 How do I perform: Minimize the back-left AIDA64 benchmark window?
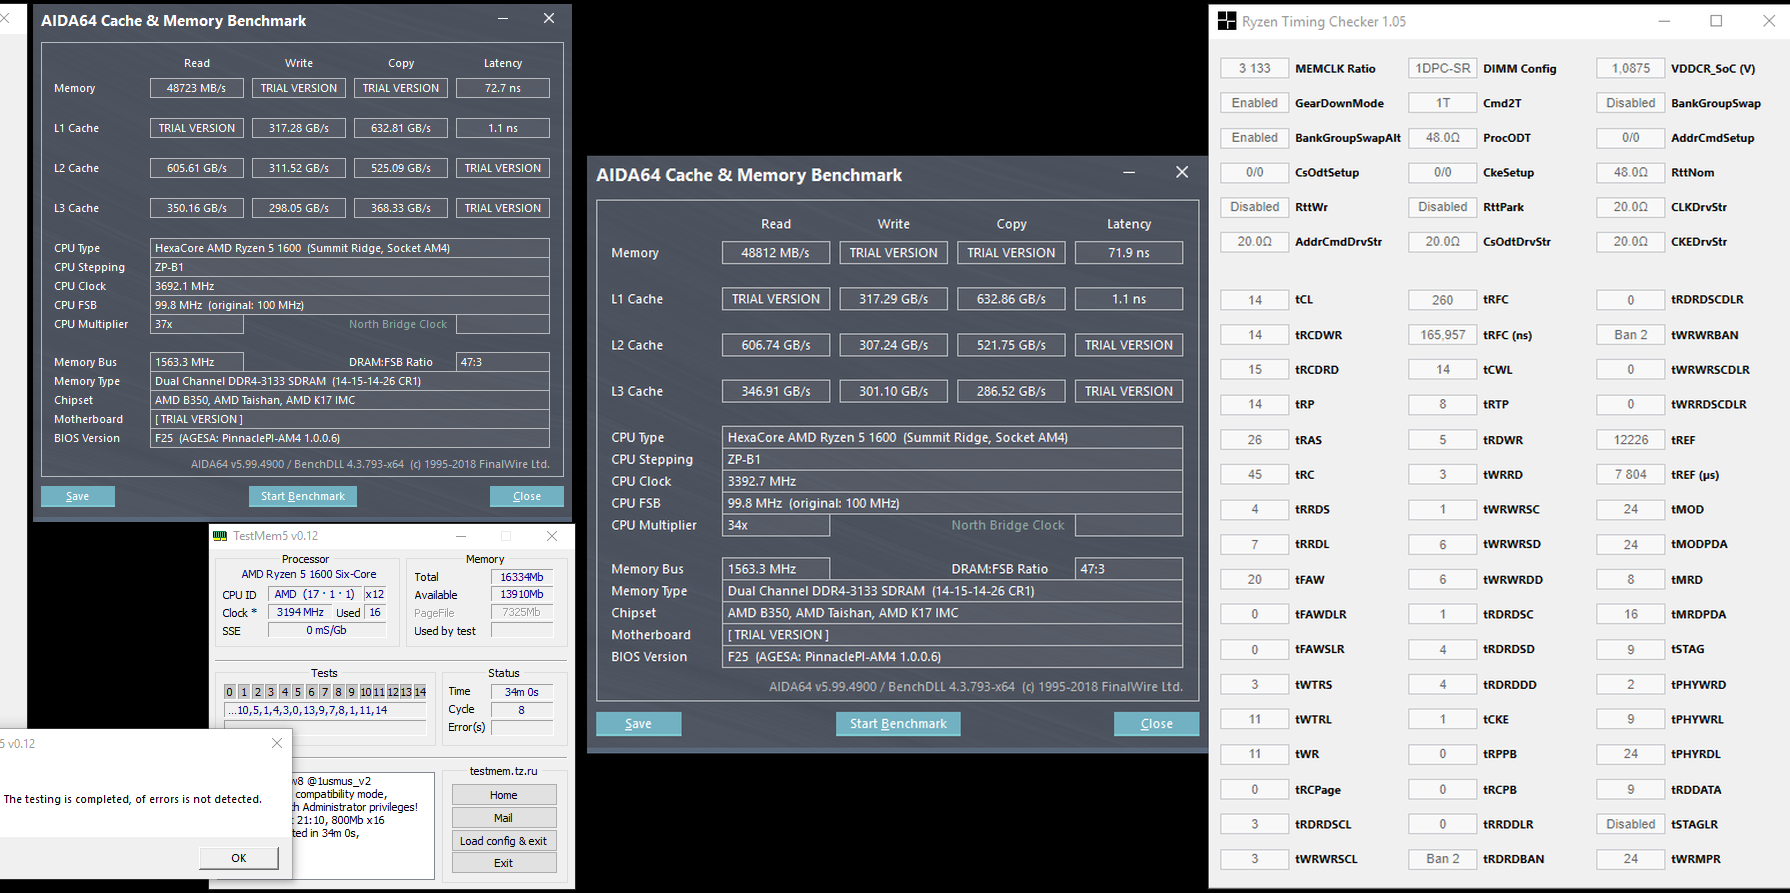(x=503, y=19)
